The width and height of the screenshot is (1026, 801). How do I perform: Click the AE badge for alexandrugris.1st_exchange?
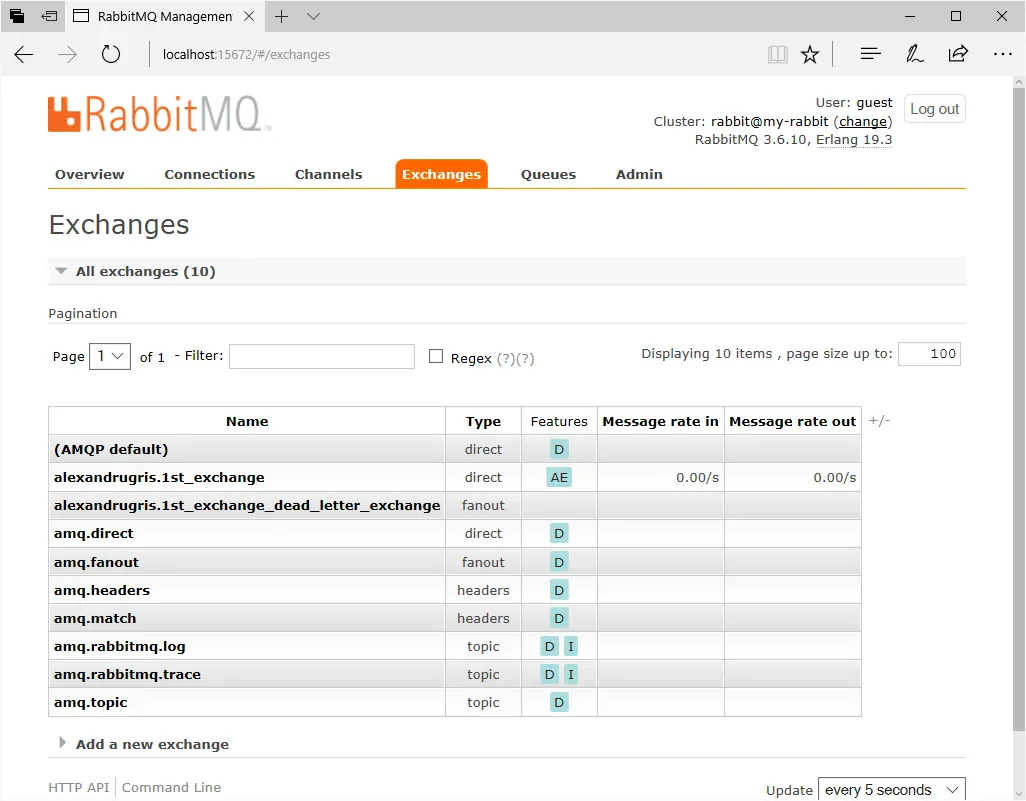[559, 477]
